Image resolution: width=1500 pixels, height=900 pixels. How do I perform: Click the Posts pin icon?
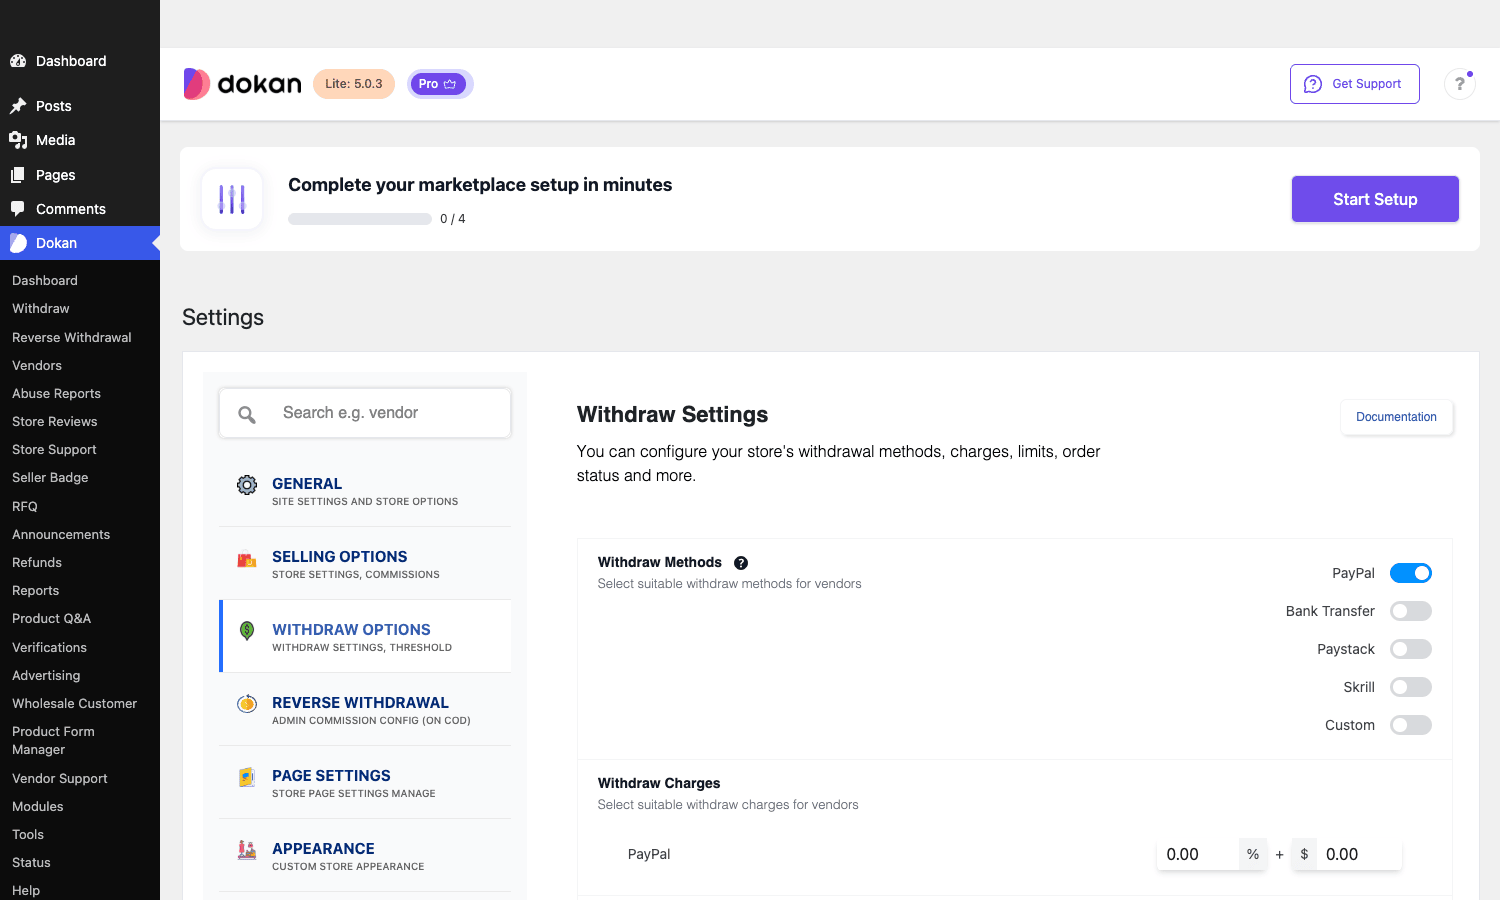[x=18, y=106]
